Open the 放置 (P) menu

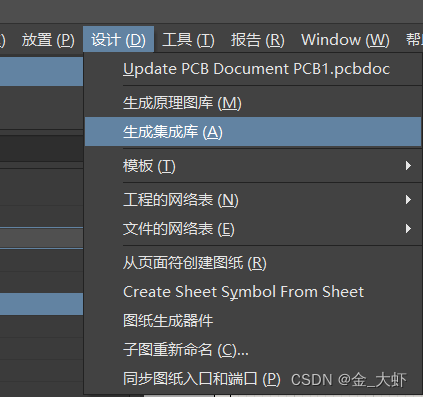coord(48,40)
